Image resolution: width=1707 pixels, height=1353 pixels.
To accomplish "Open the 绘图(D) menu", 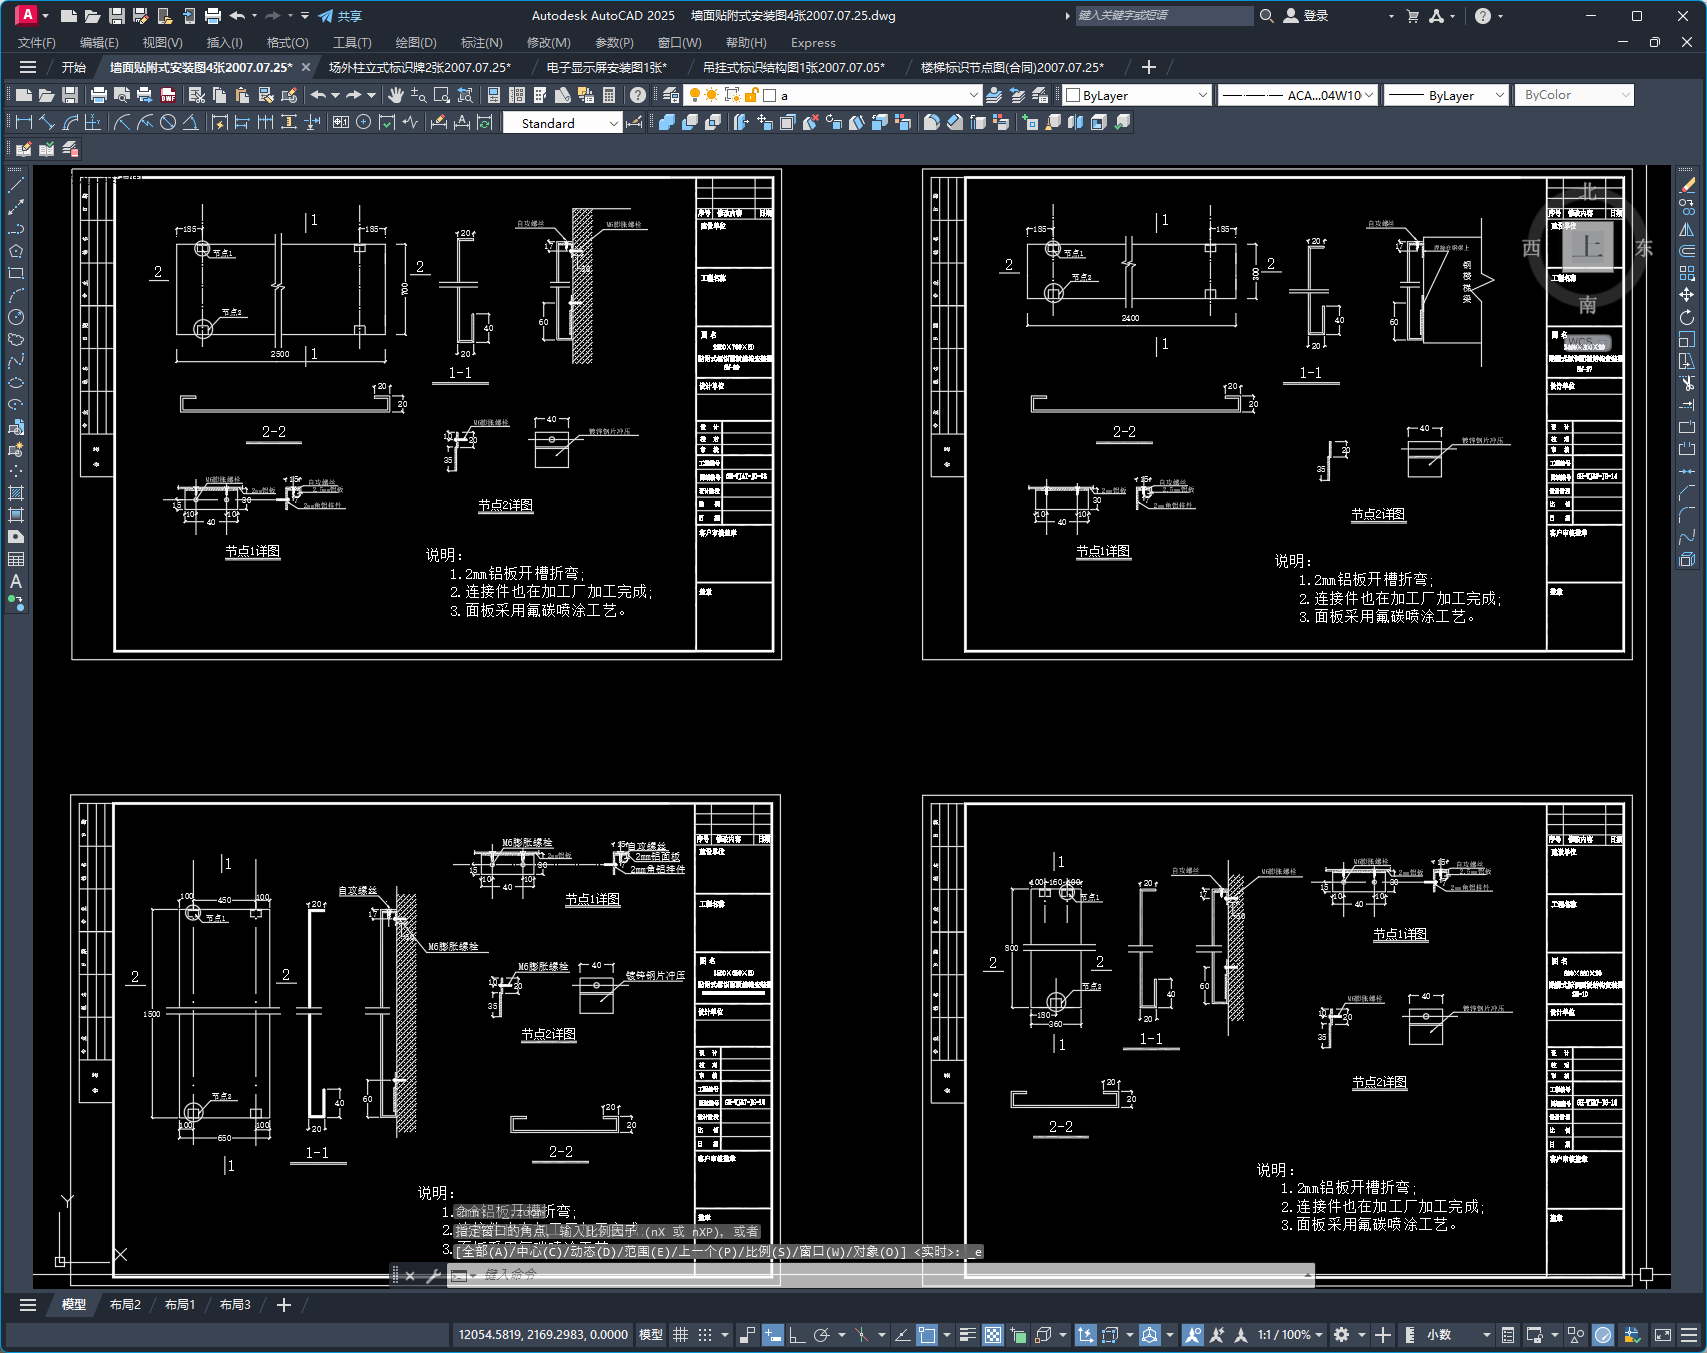I will pos(416,42).
